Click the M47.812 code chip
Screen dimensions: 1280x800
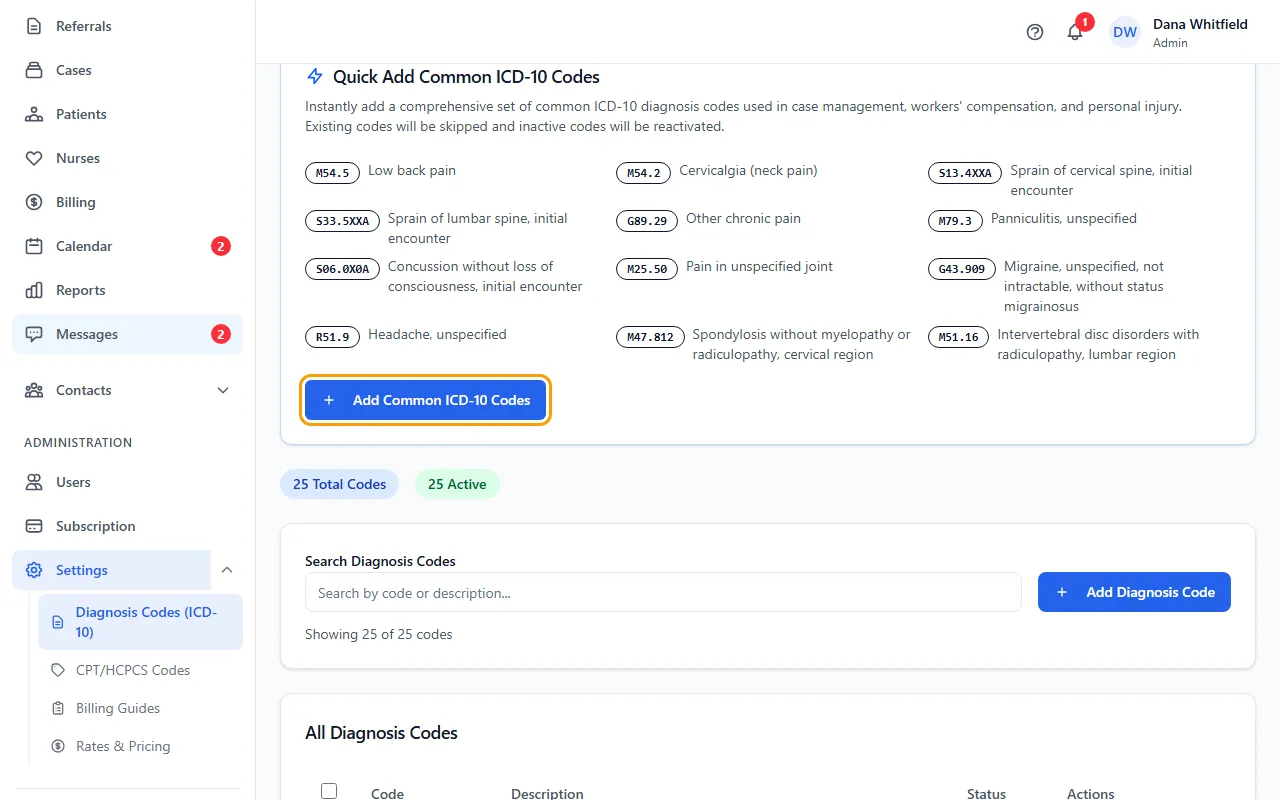click(x=650, y=337)
